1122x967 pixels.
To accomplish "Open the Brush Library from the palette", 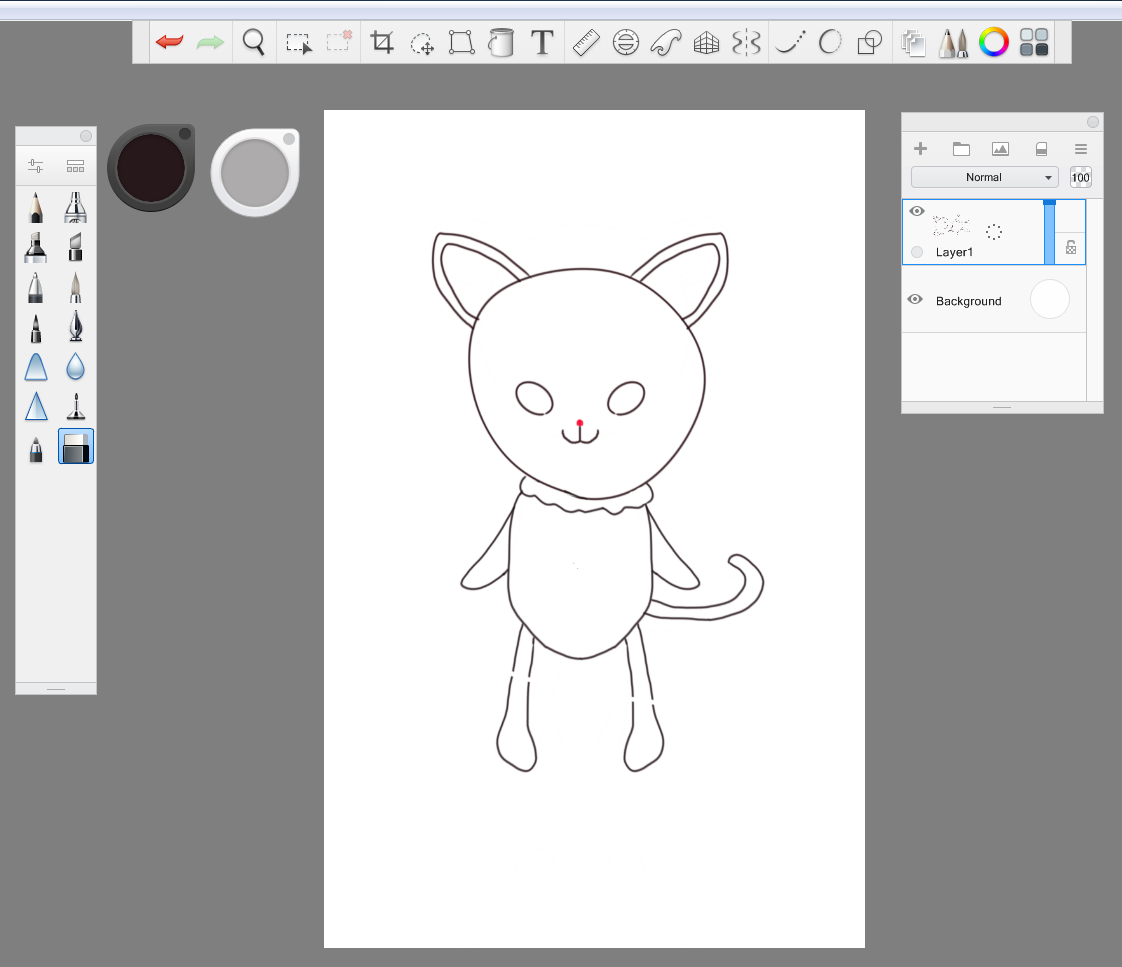I will (75, 165).
